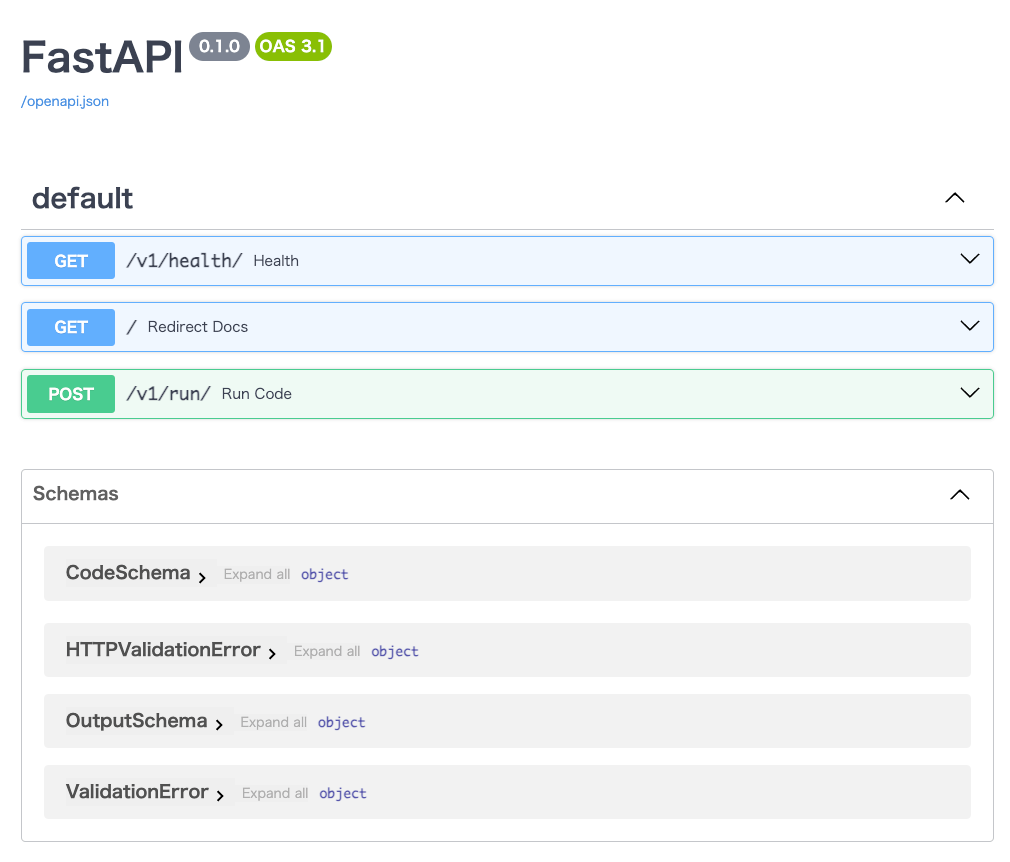Collapse the Schemas section chevron
Screen dimensions: 1010x862
pos(960,494)
